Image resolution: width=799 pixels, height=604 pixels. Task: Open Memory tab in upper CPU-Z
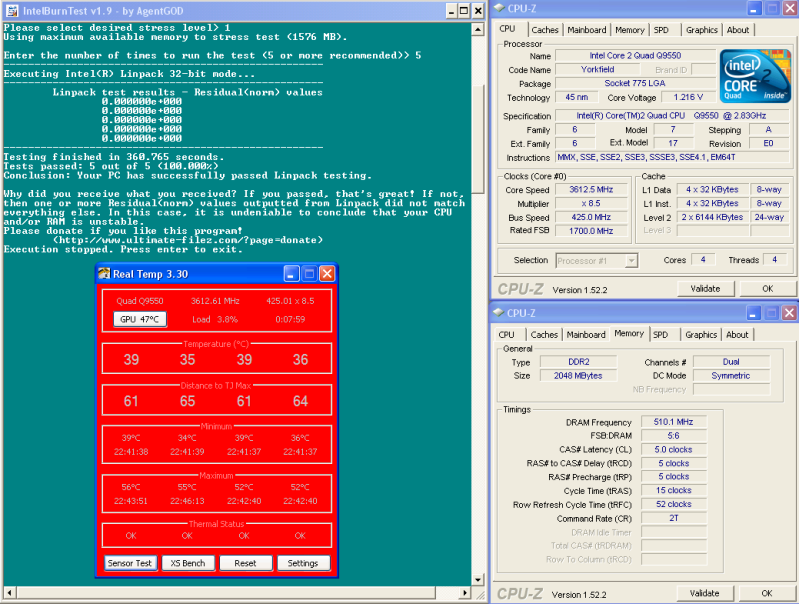(630, 30)
